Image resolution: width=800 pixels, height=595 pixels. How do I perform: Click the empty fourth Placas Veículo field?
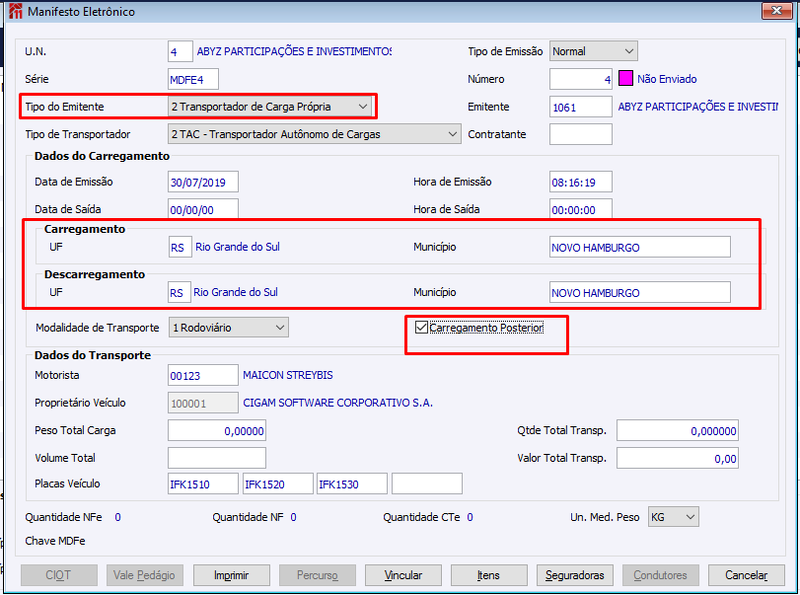(x=427, y=484)
